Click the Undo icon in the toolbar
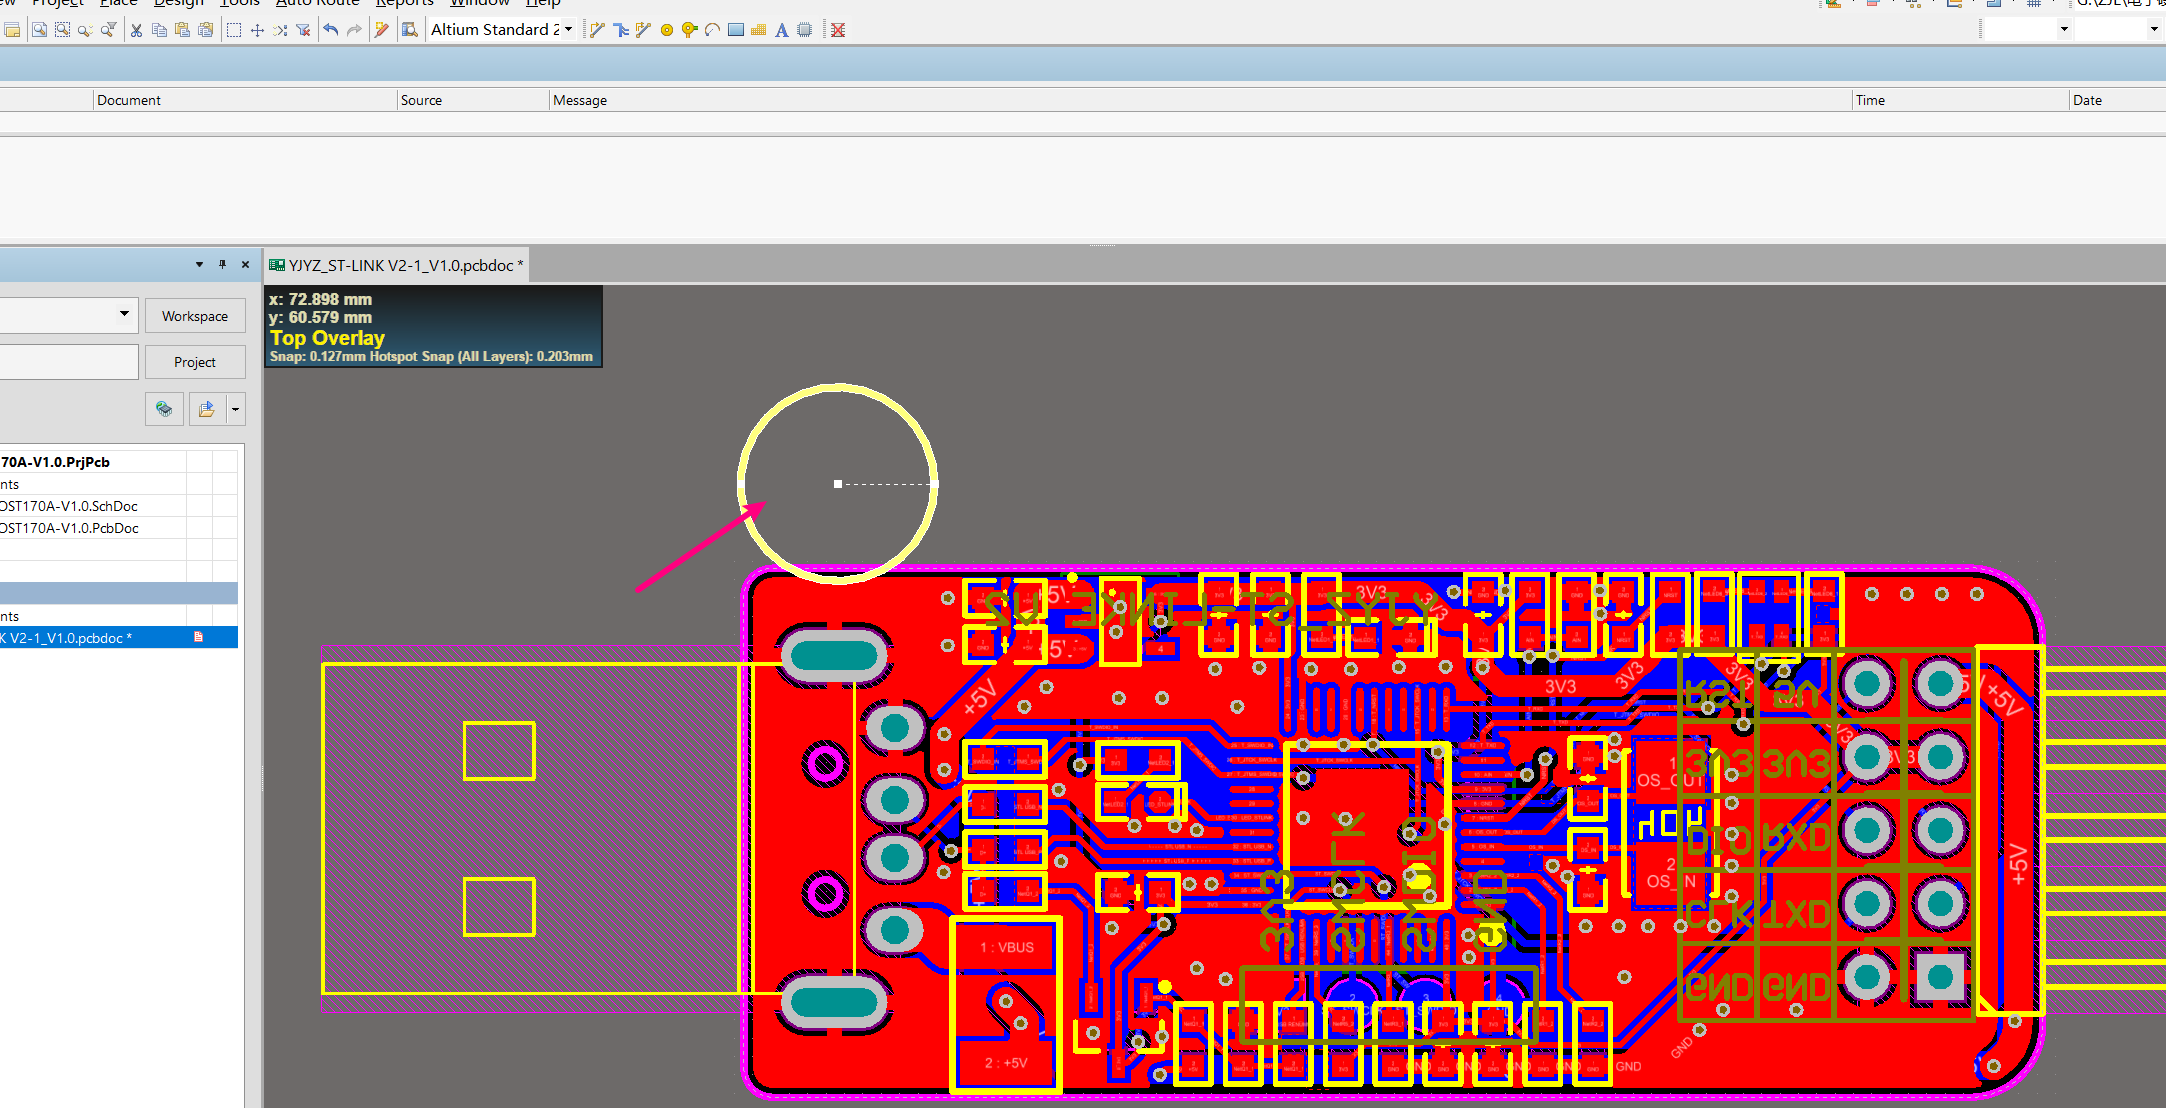Screen dimensions: 2166x1108 coord(326,31)
